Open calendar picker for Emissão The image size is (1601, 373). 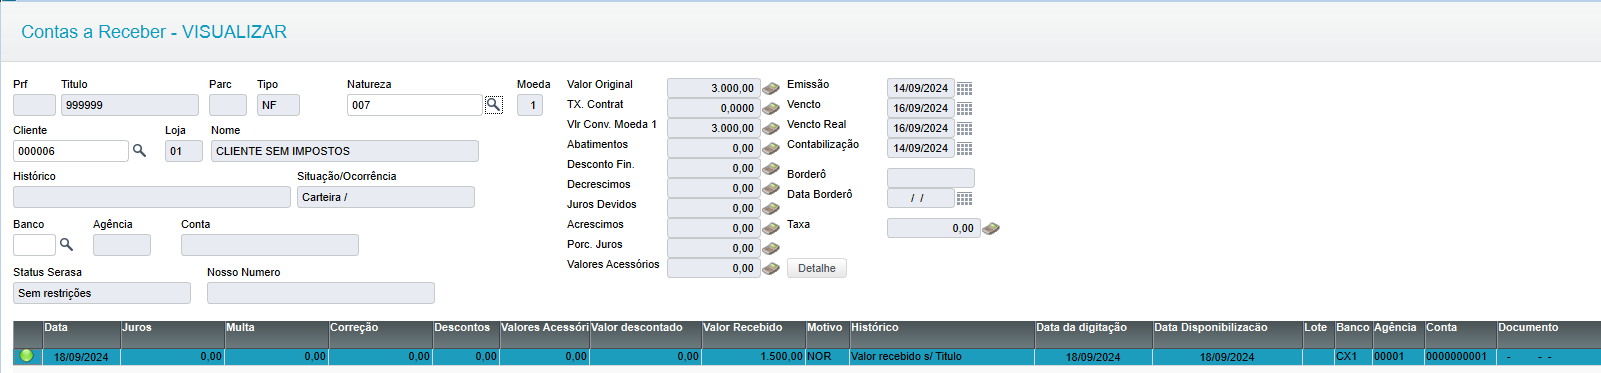965,89
